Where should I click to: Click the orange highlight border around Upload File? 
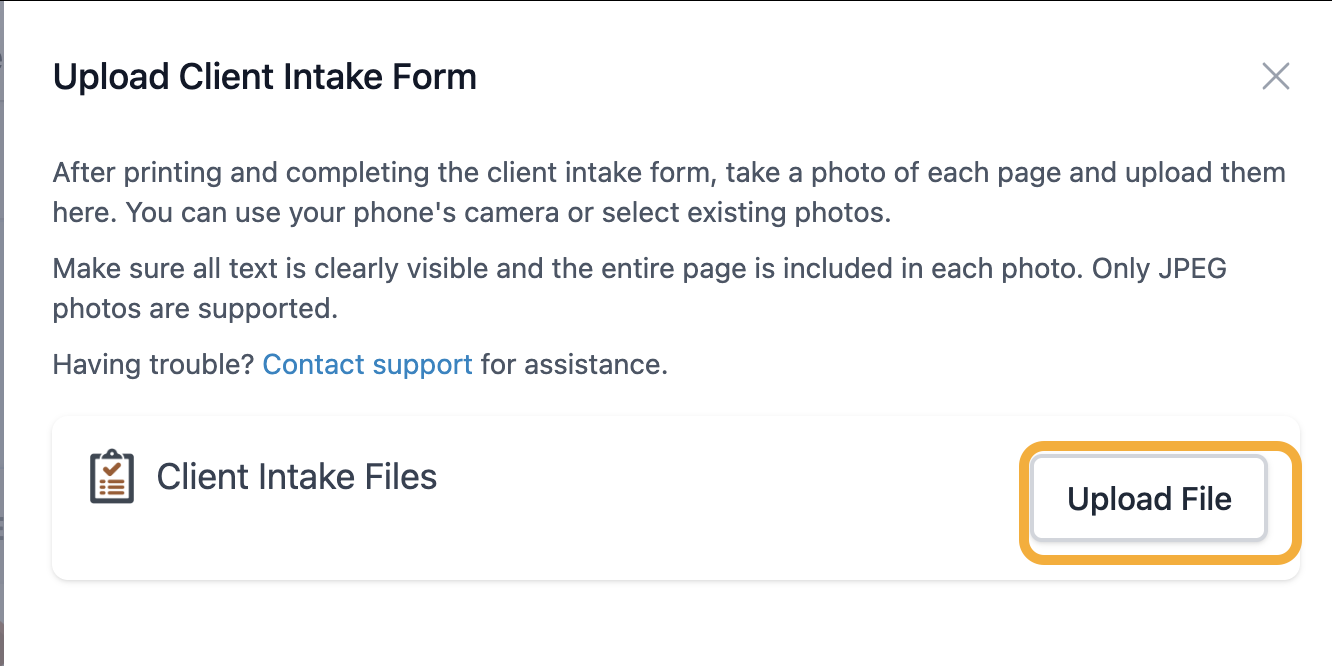tap(1161, 446)
